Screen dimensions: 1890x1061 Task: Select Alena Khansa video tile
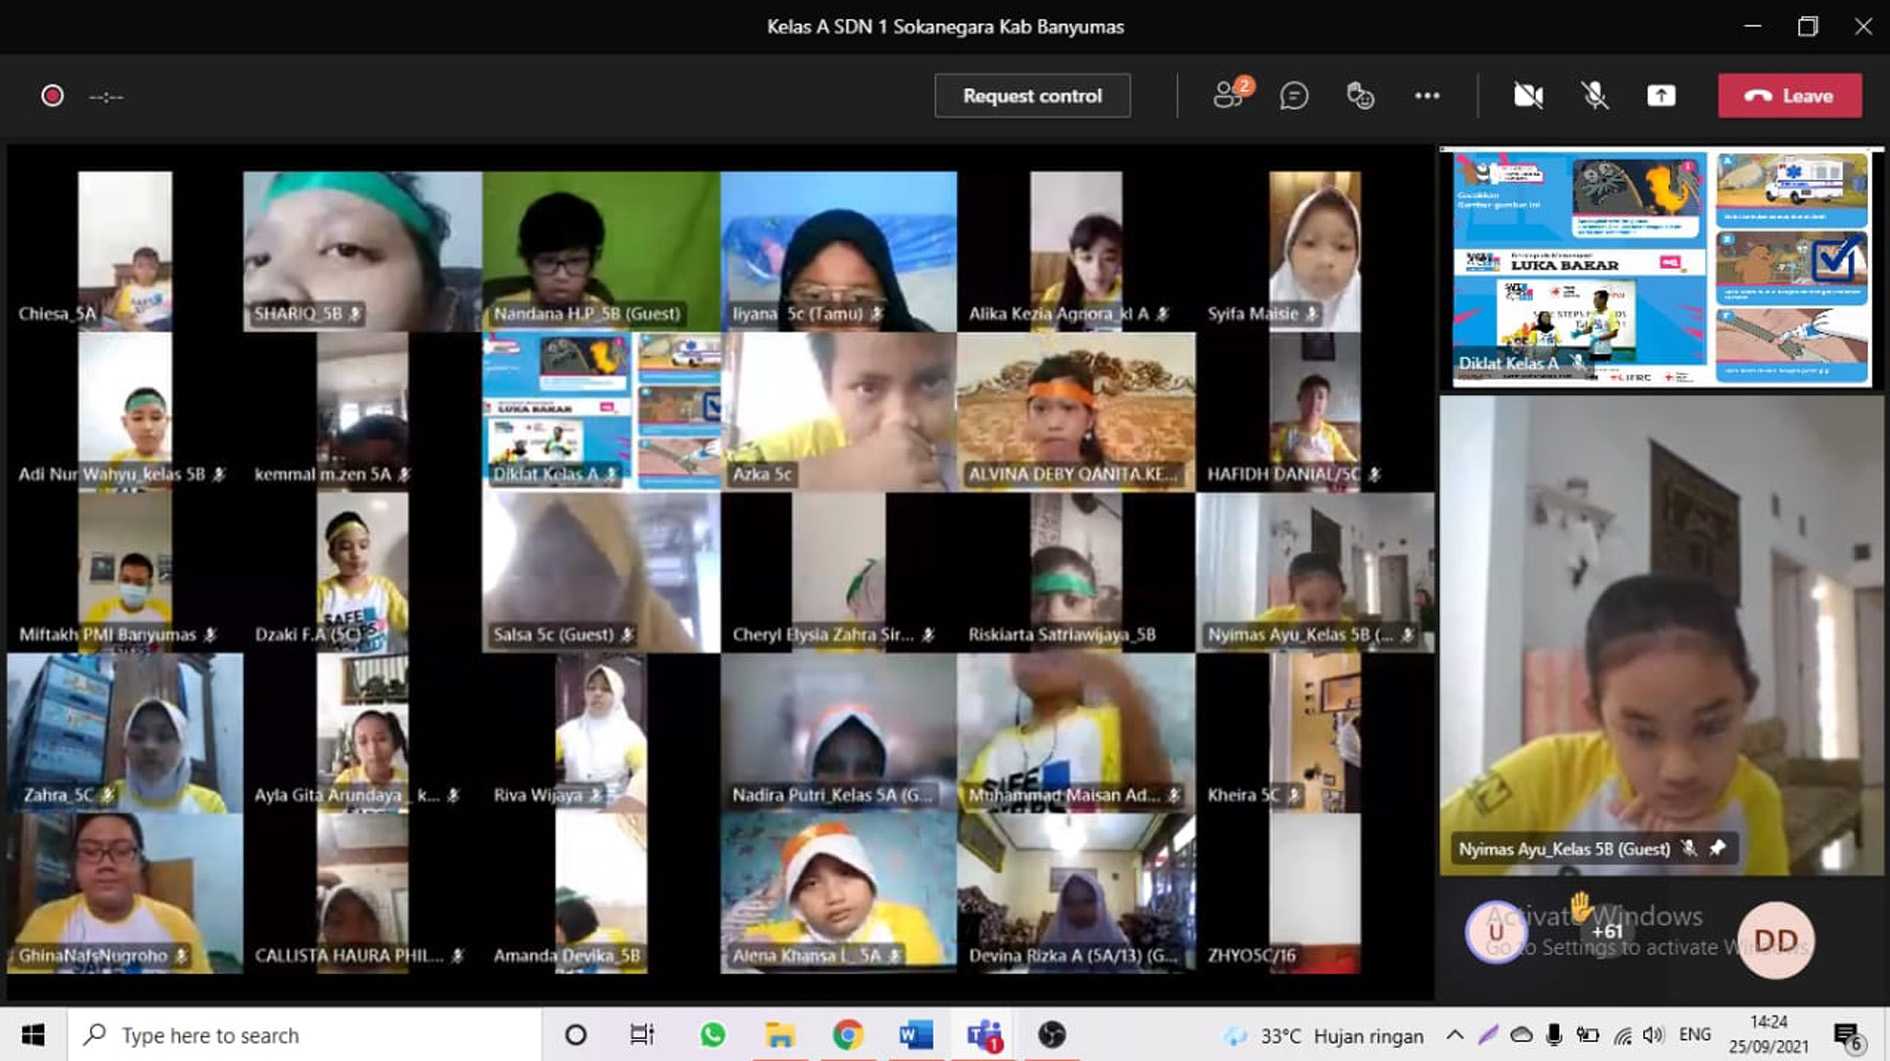click(x=838, y=893)
